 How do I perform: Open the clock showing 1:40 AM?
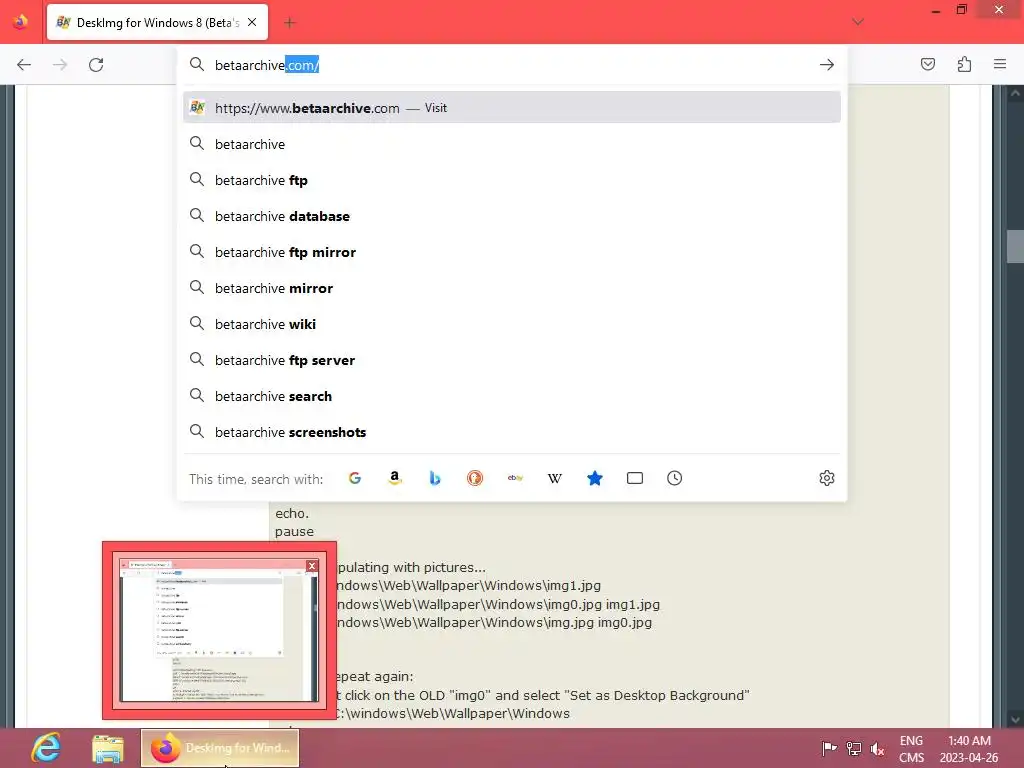tap(969, 749)
